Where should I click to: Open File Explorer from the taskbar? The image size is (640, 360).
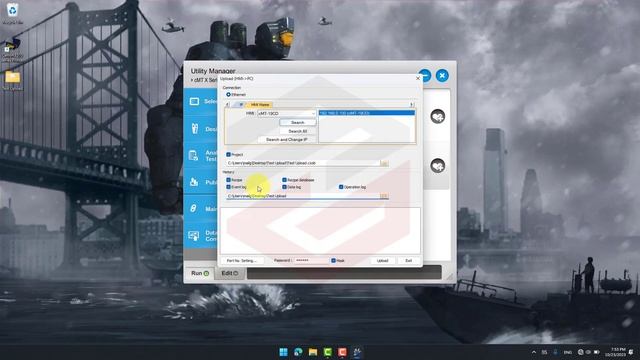click(x=313, y=352)
